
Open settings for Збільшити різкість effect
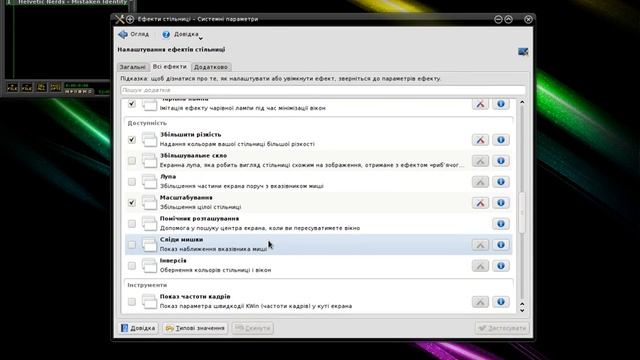point(480,140)
